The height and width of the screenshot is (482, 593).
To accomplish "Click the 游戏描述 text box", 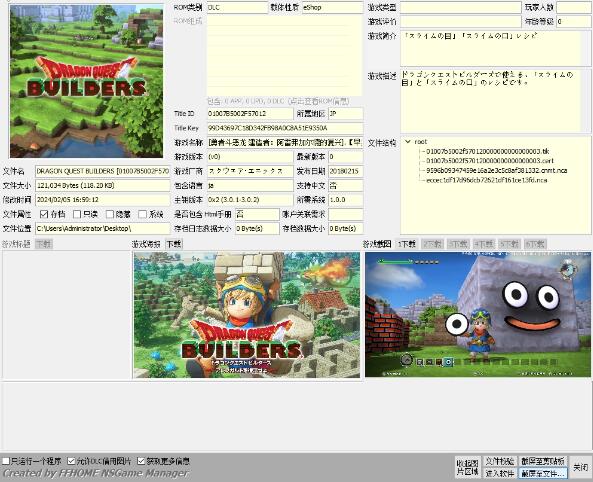I will 495,101.
